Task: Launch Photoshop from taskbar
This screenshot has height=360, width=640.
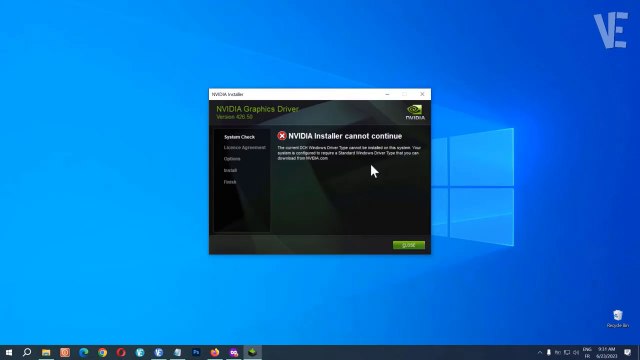Action: (196, 352)
